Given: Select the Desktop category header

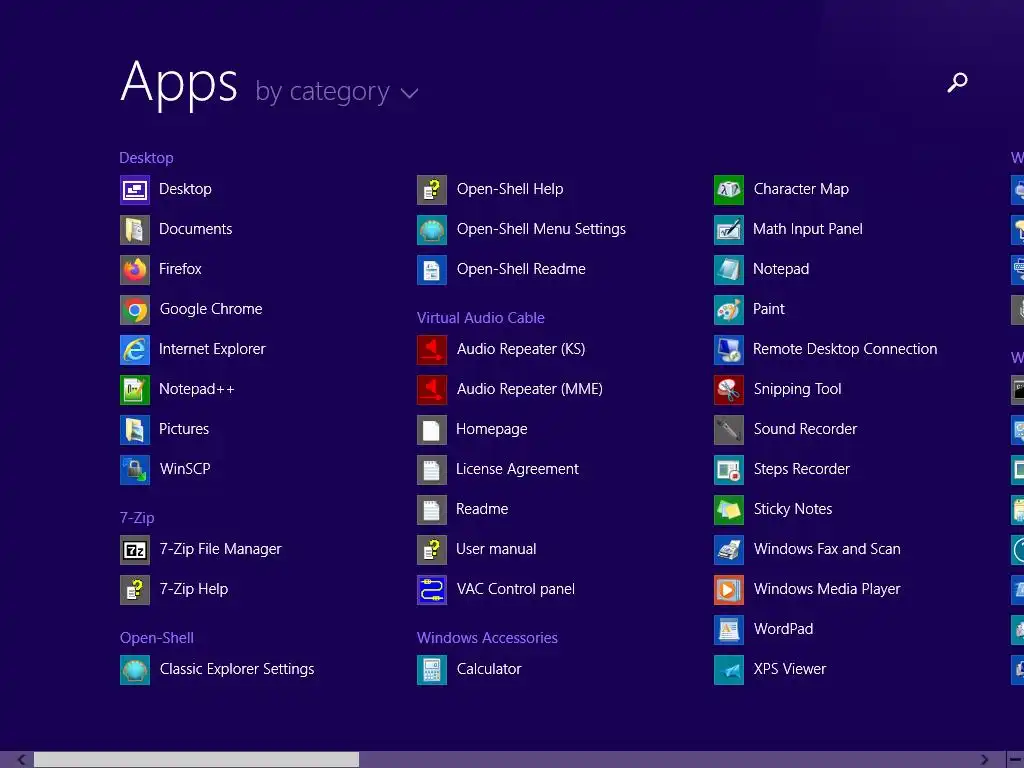Looking at the screenshot, I should coord(146,158).
